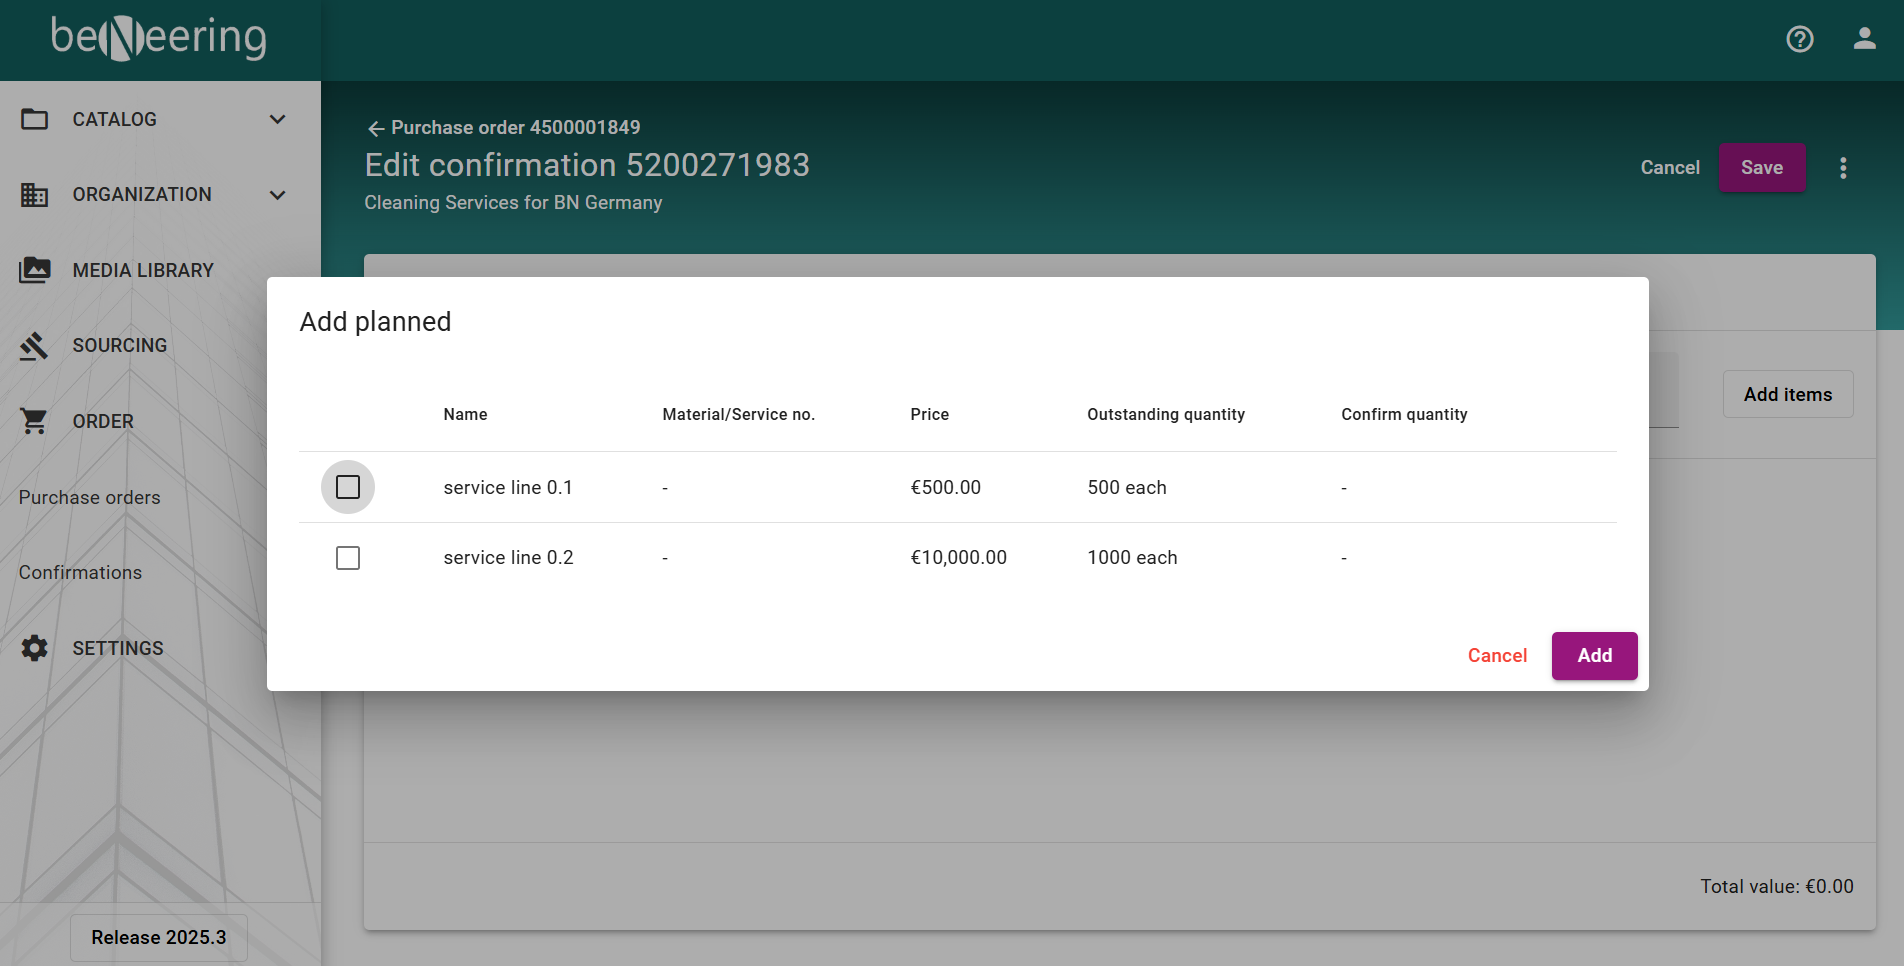
Task: Check the service line 0.1 checkbox
Action: tap(348, 487)
